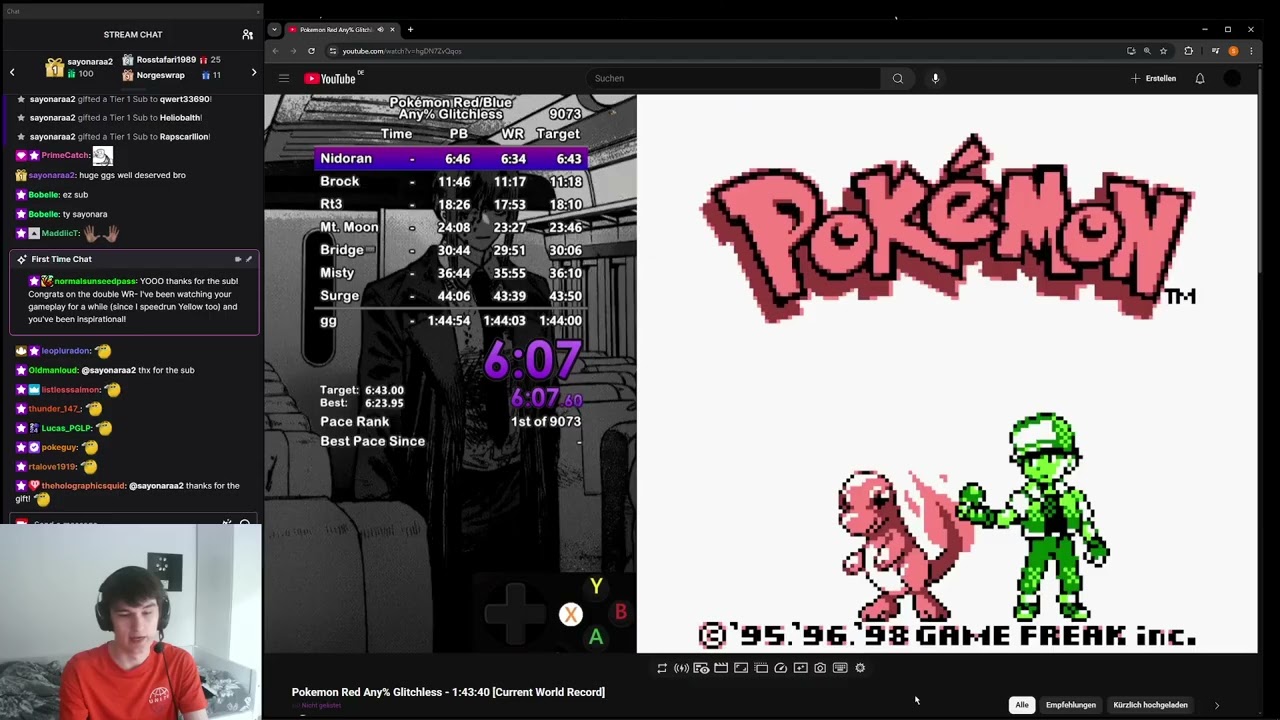
Task: Click the Pokemon video player area
Action: 761,374
